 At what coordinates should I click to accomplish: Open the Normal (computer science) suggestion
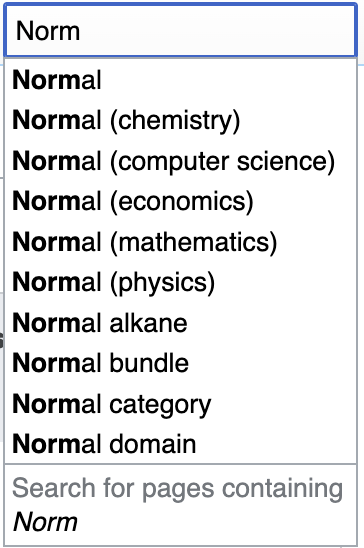click(181, 161)
